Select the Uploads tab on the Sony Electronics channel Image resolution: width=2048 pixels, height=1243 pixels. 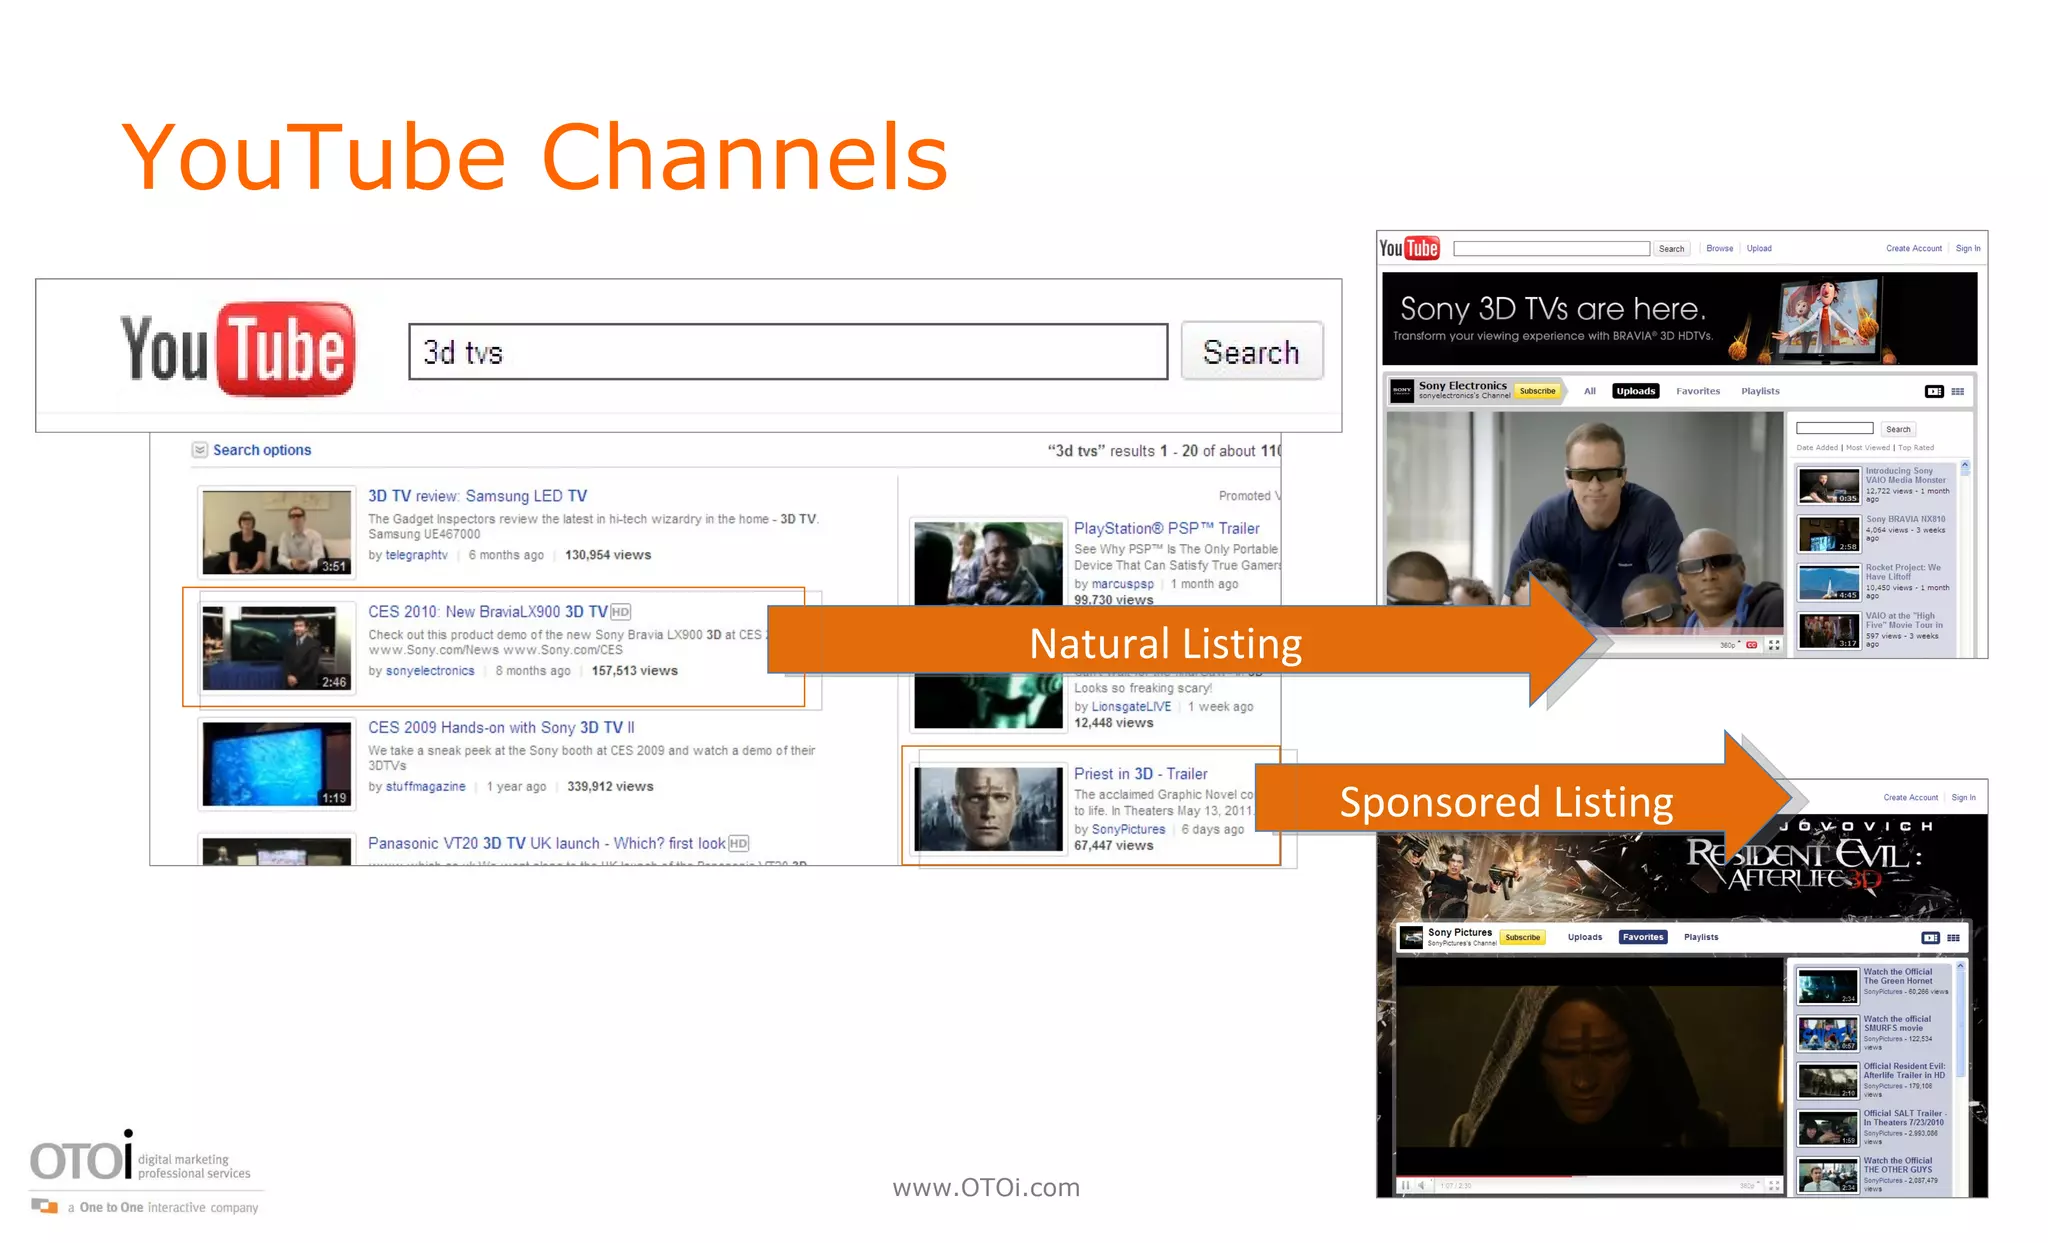click(1636, 391)
